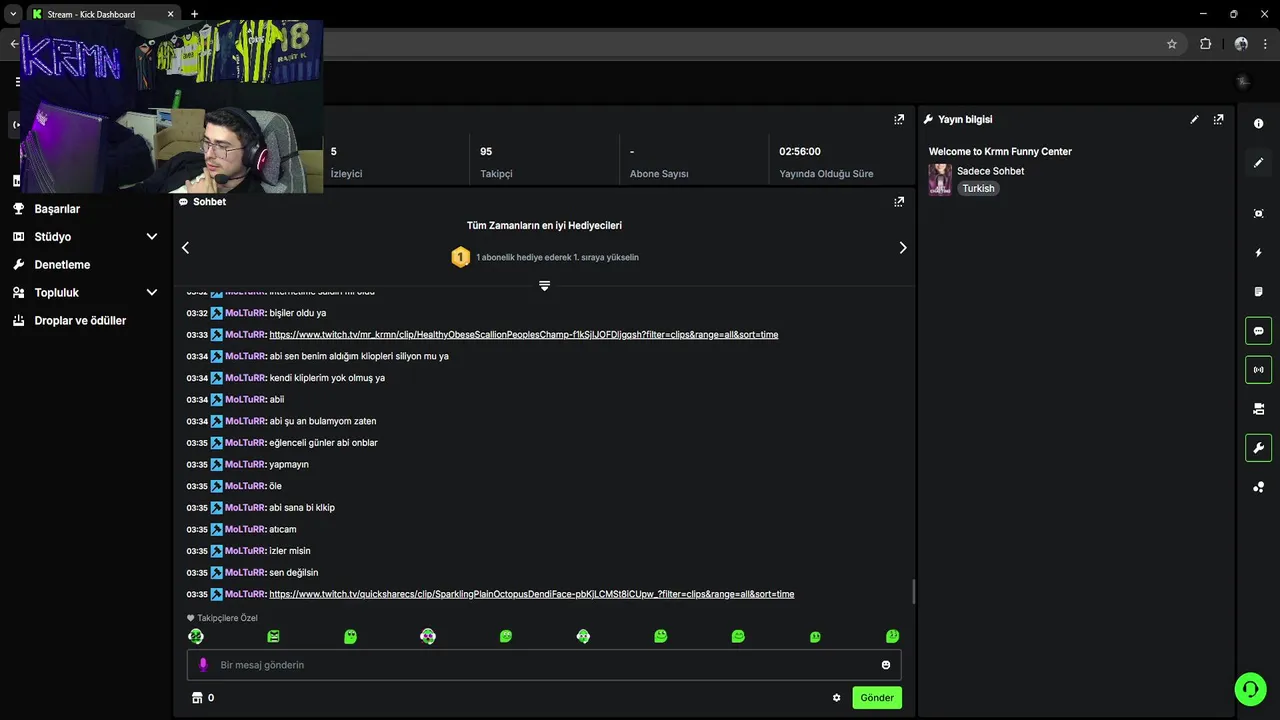The height and width of the screenshot is (720, 1280).
Task: Pop out the stream statistics panel
Action: point(899,119)
